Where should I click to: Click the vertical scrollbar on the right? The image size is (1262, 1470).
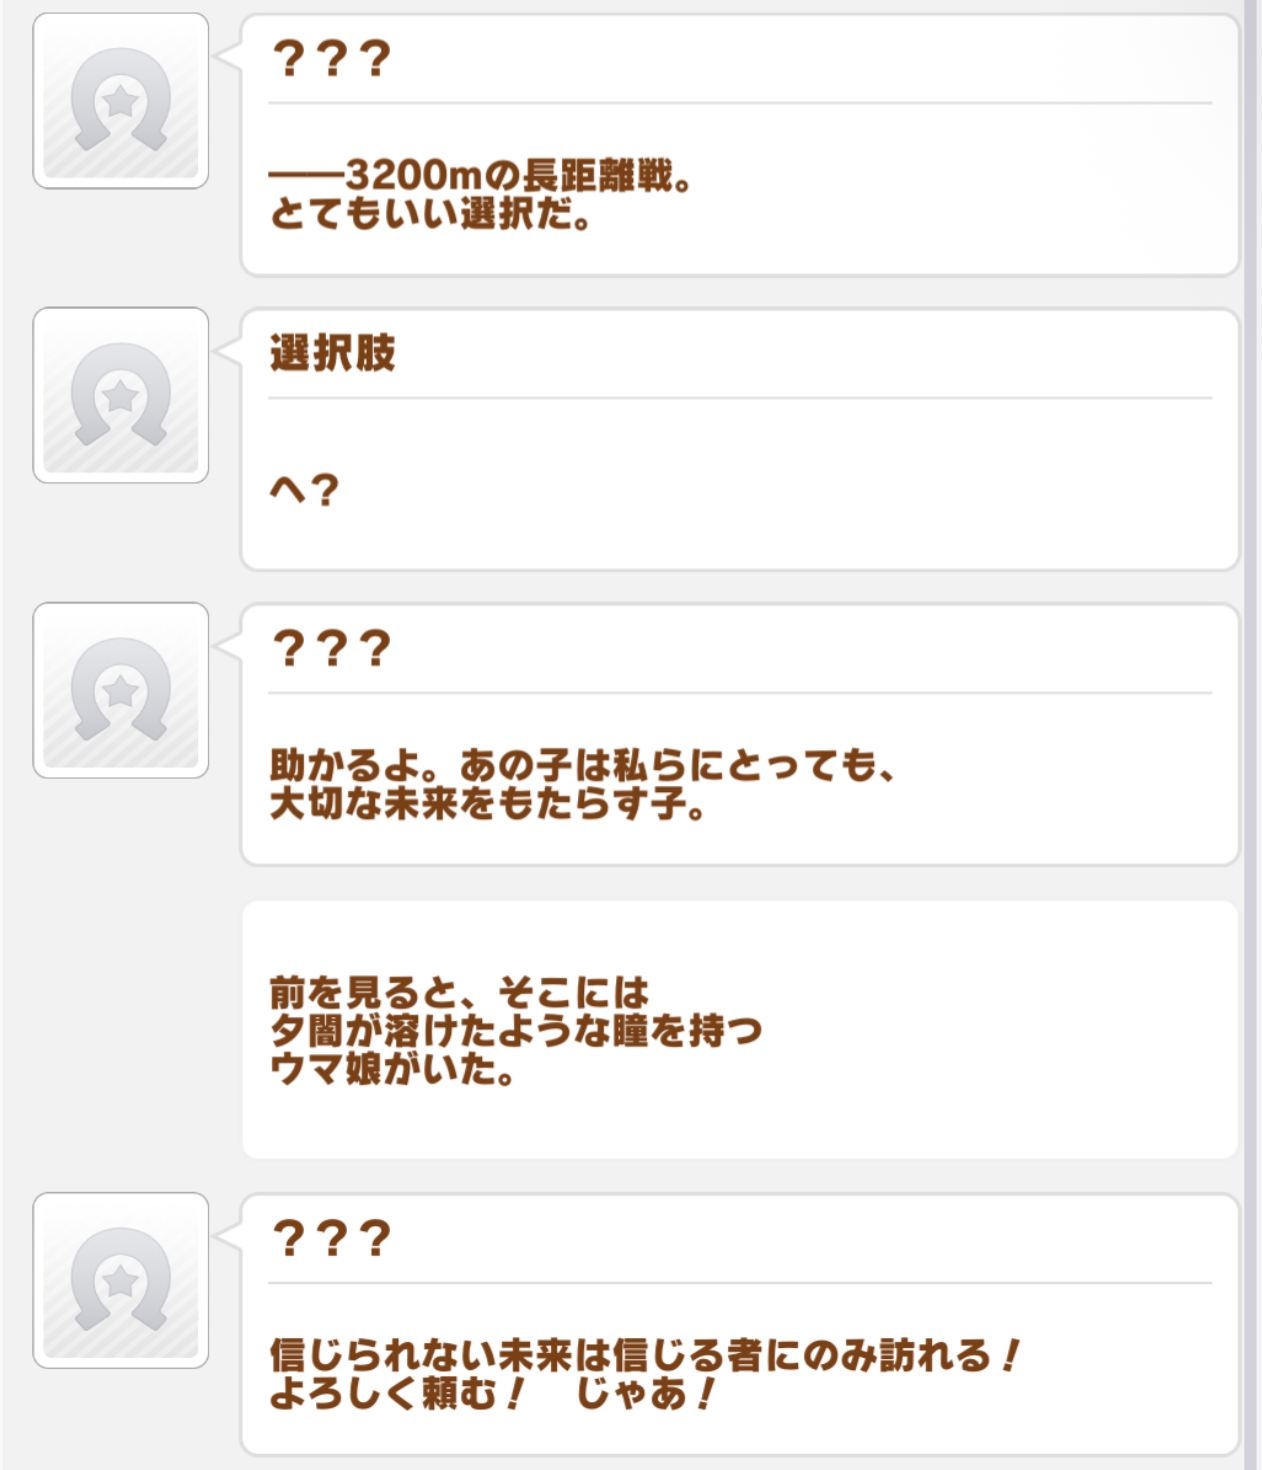coord(1250,735)
